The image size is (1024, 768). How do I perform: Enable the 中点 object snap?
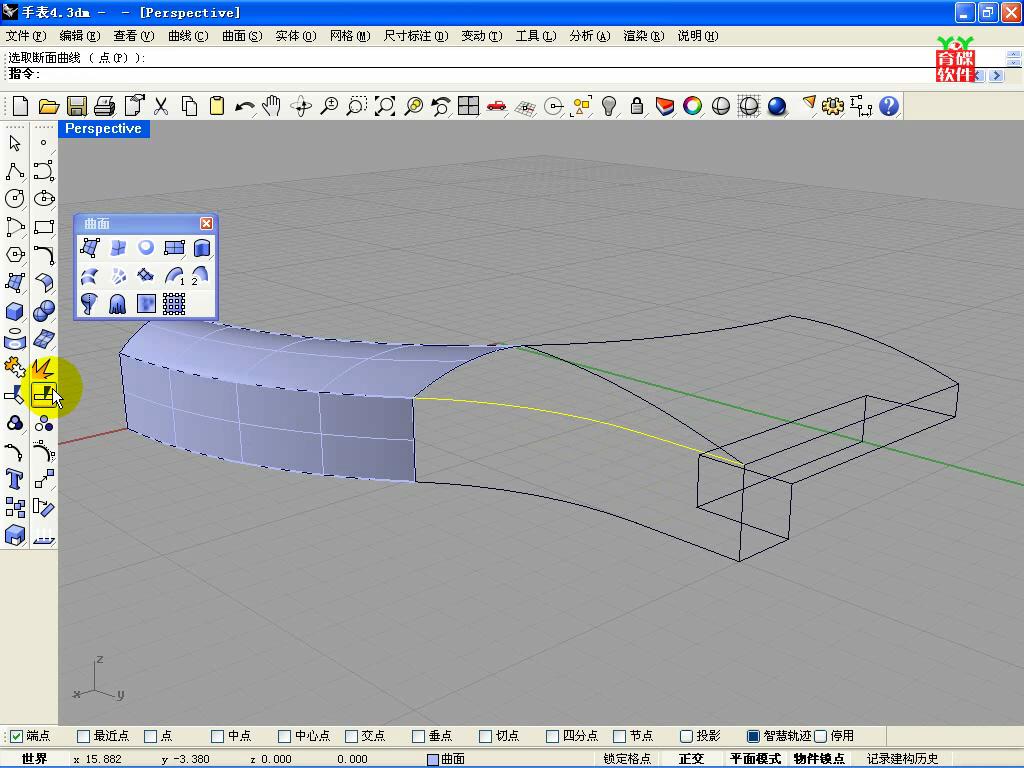217,736
